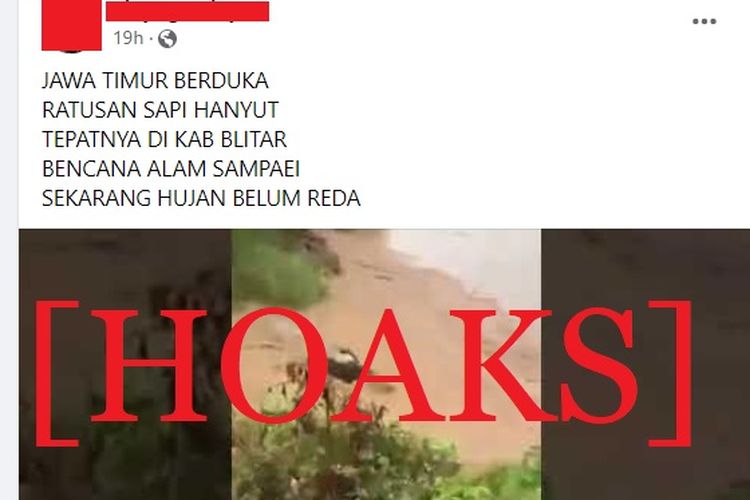Play the flood video in the post
Image resolution: width=750 pixels, height=500 pixels.
386,365
